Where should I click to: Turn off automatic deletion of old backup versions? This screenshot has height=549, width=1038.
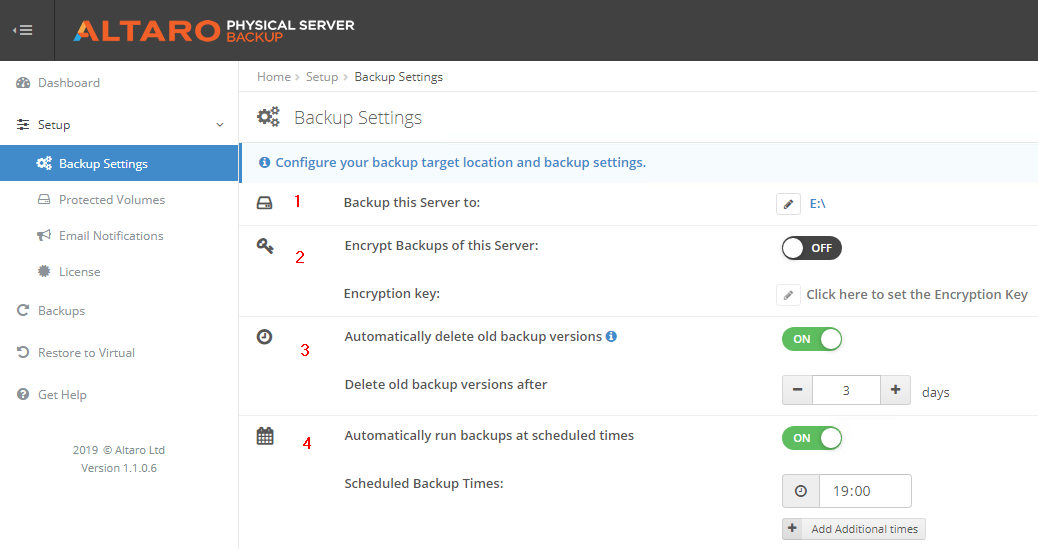[811, 339]
